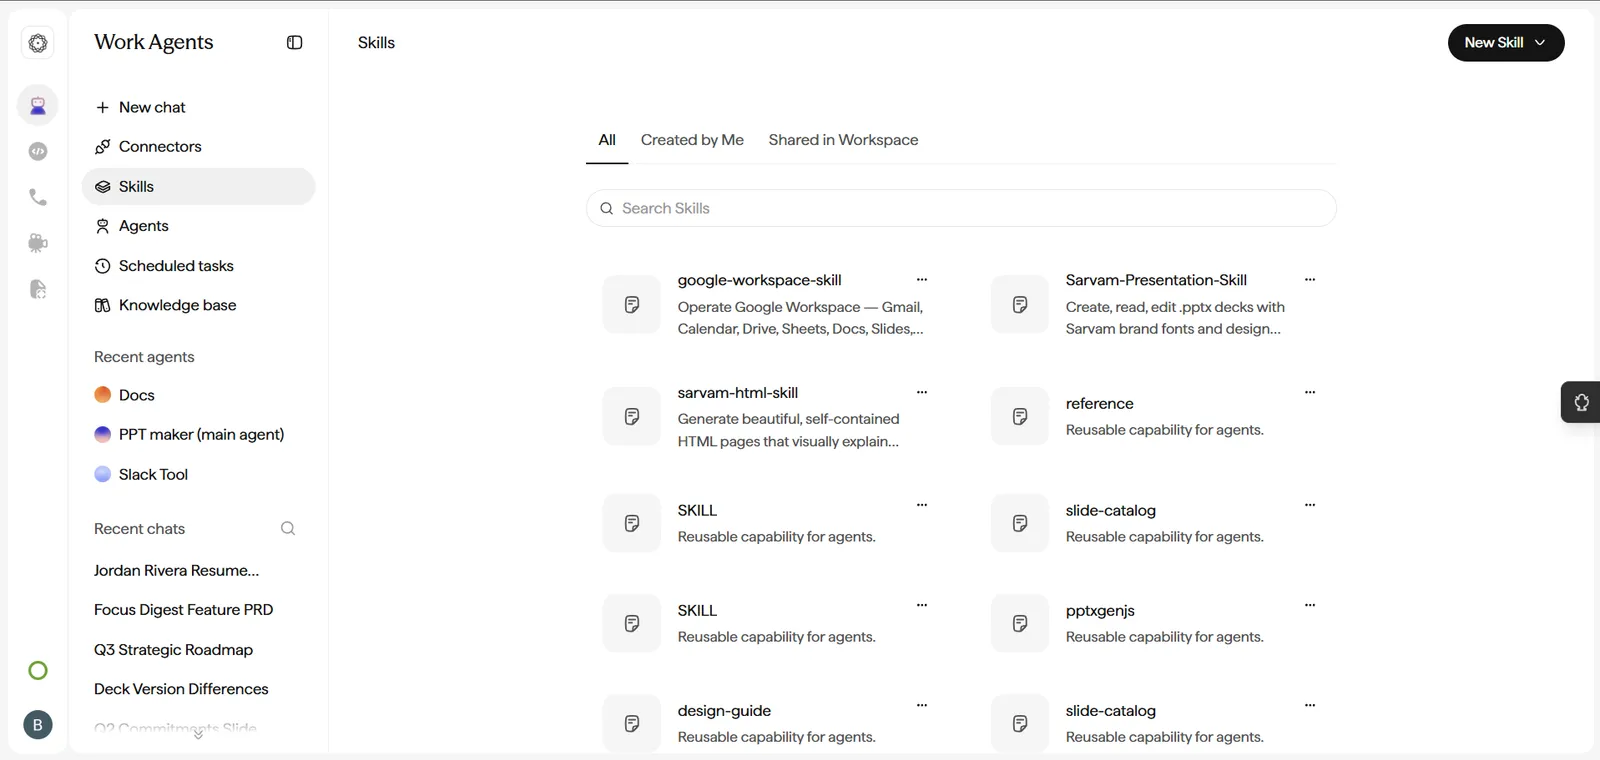The width and height of the screenshot is (1600, 760).
Task: Collapse the Work Agents sidebar panel
Action: (294, 42)
